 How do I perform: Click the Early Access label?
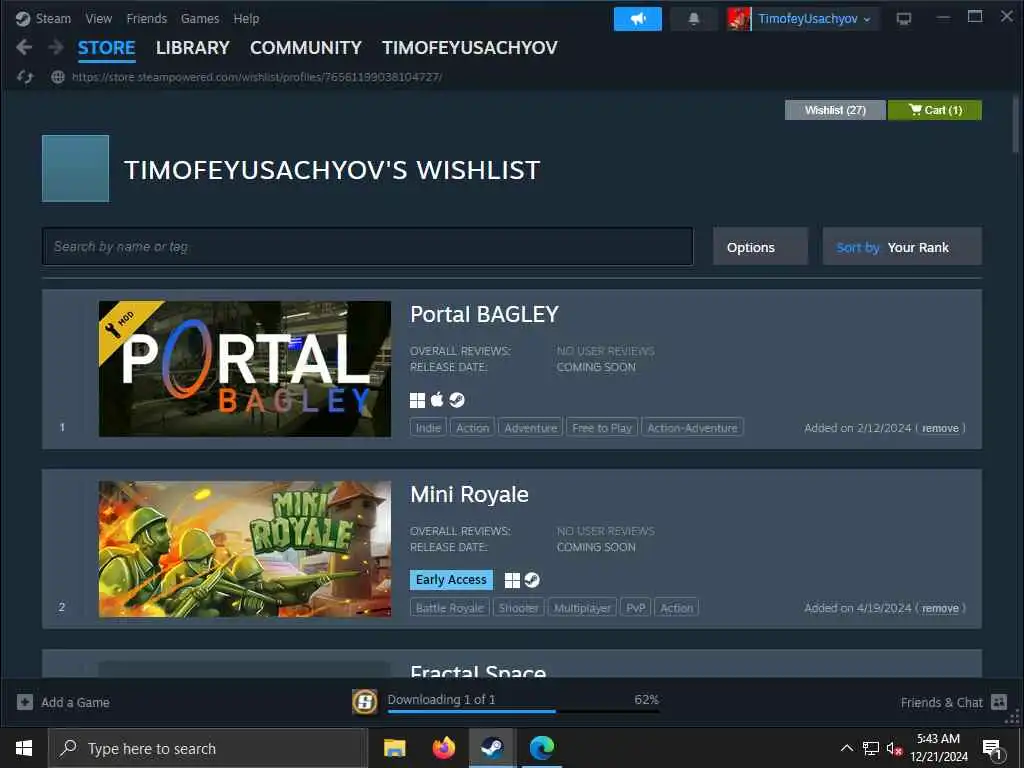coord(451,580)
